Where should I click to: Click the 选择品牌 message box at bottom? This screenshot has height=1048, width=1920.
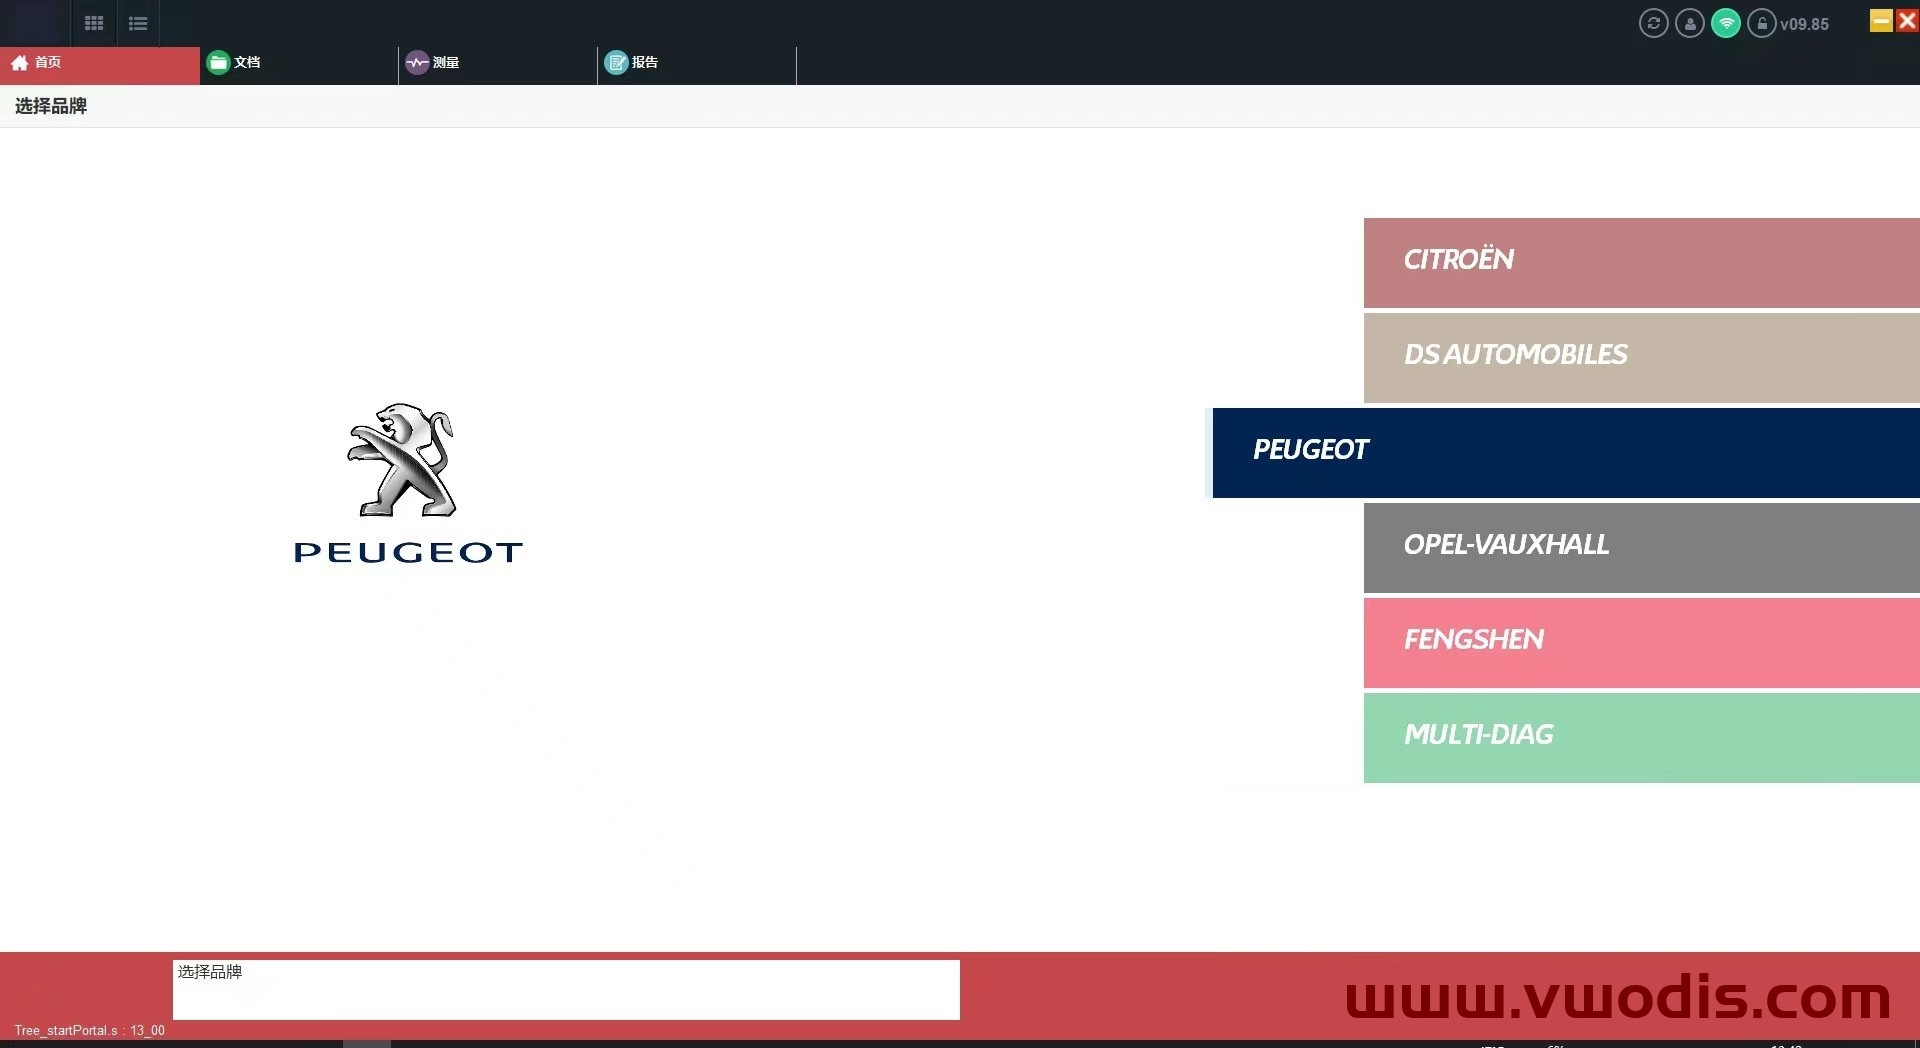coord(566,990)
